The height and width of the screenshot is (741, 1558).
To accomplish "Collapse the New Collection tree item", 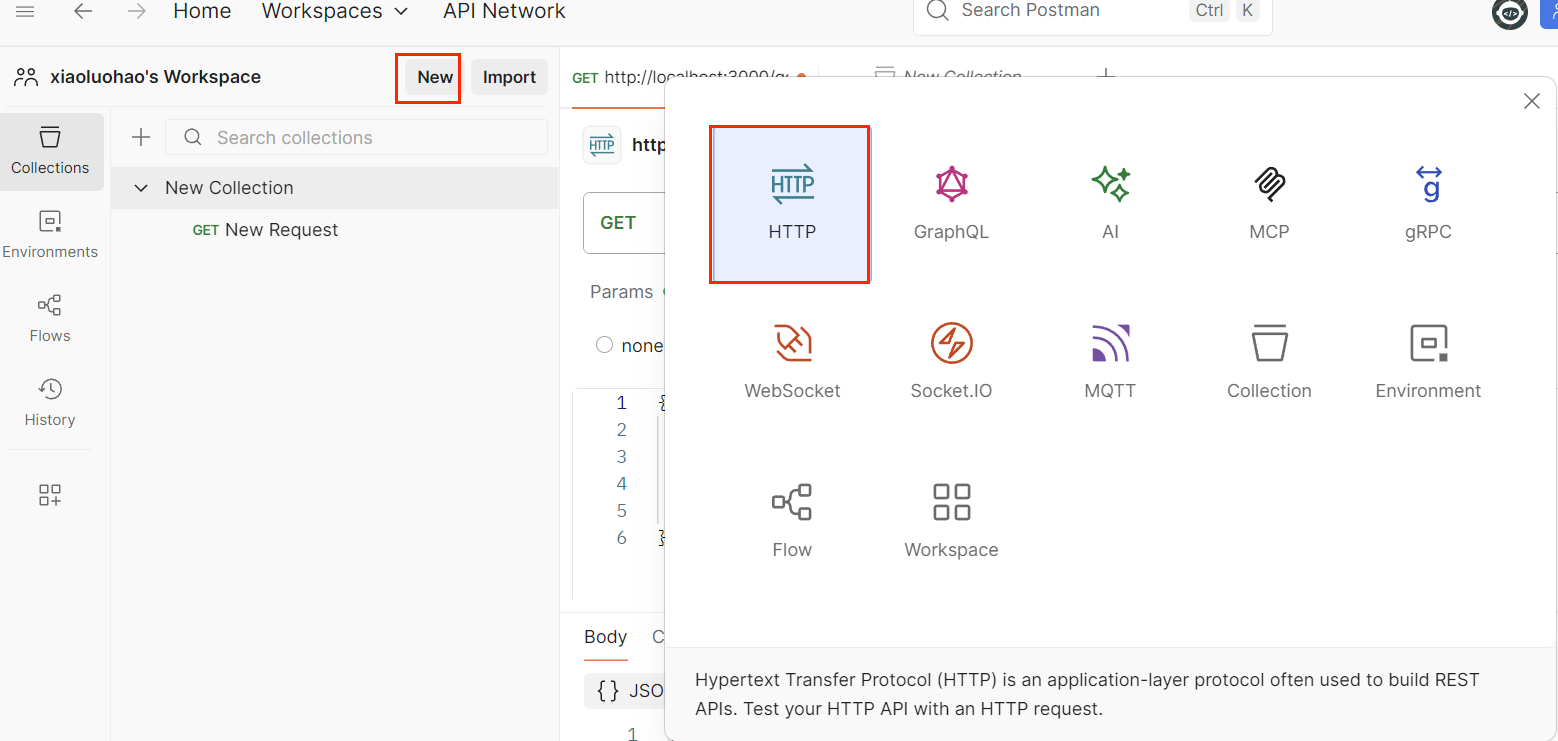I will click(x=141, y=188).
